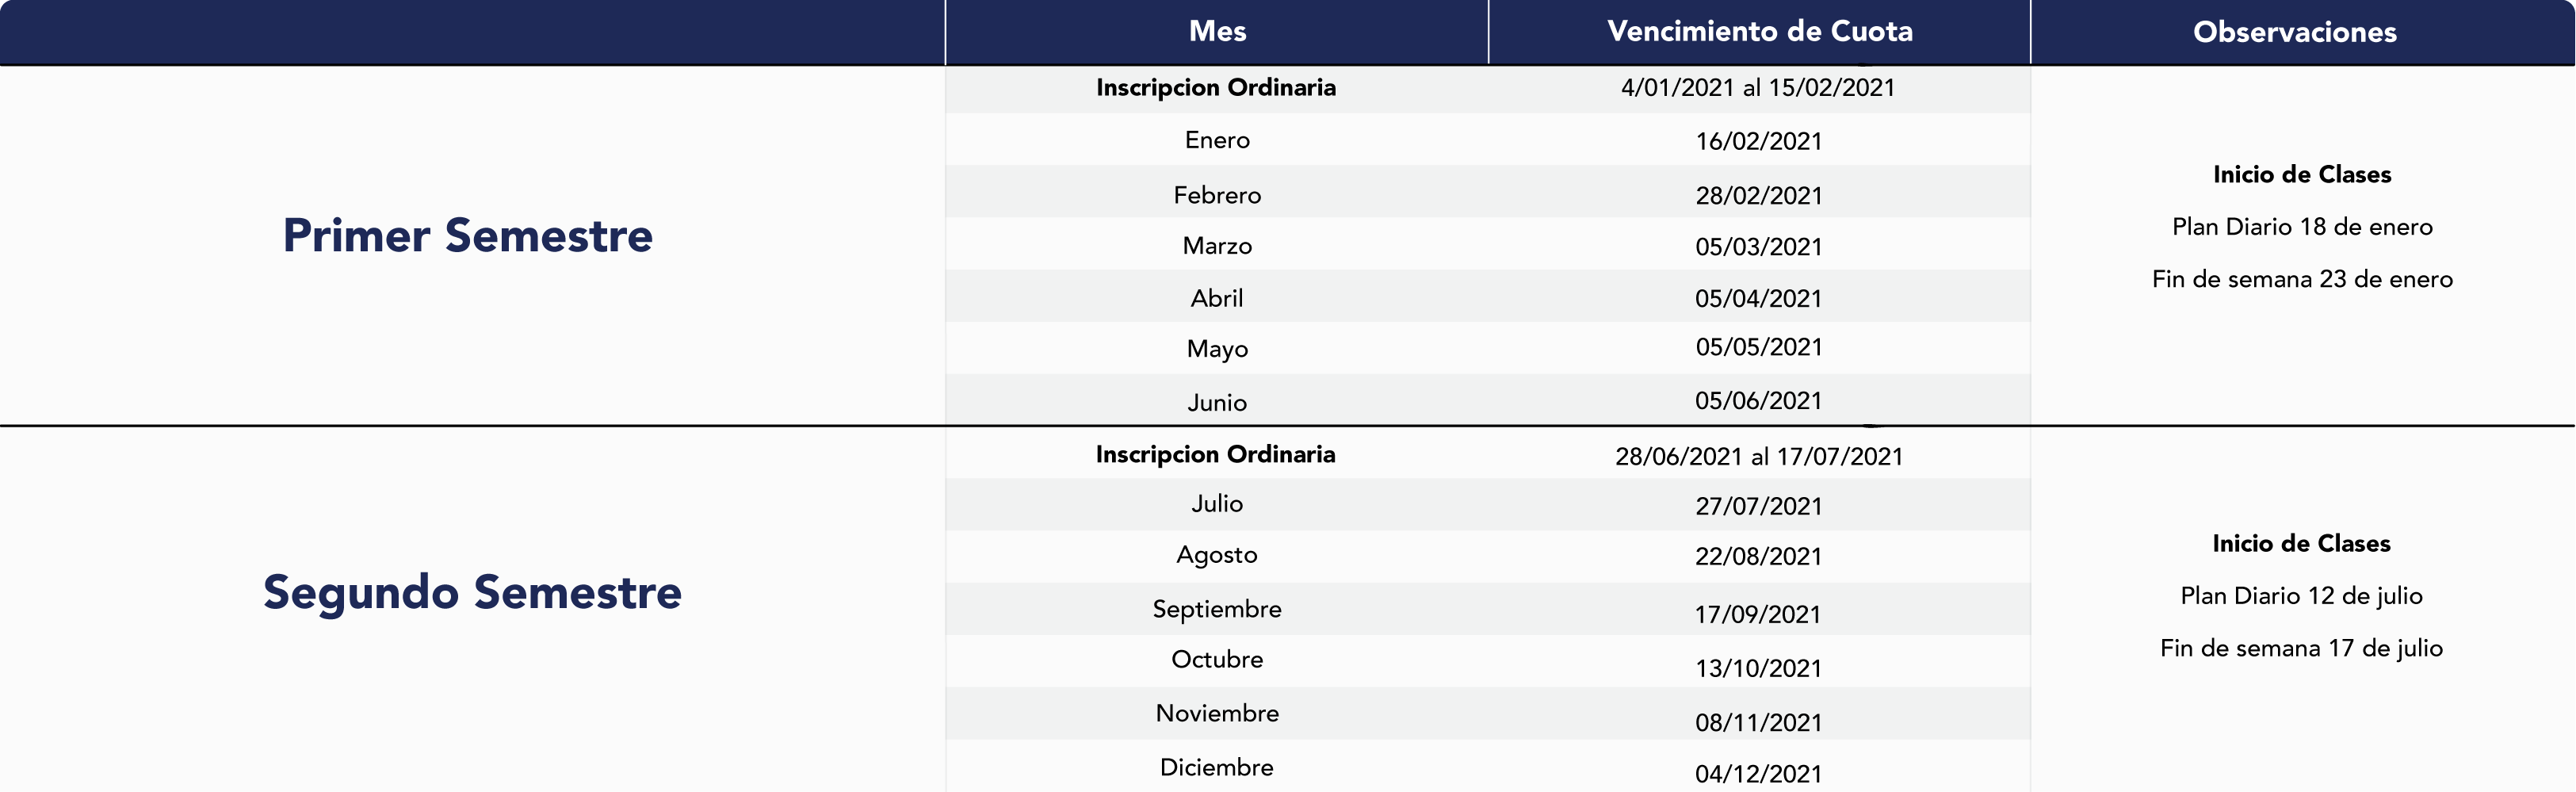
Task: Click the Enero month row
Action: (x=1488, y=140)
